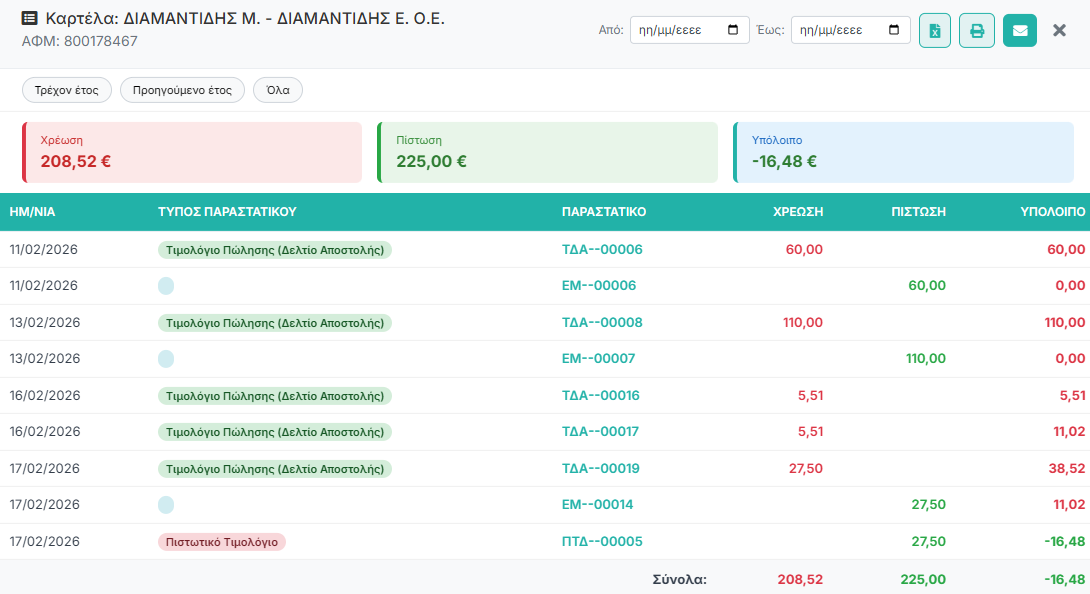Click the Από date input field
This screenshot has height=594, width=1090.
click(676, 30)
